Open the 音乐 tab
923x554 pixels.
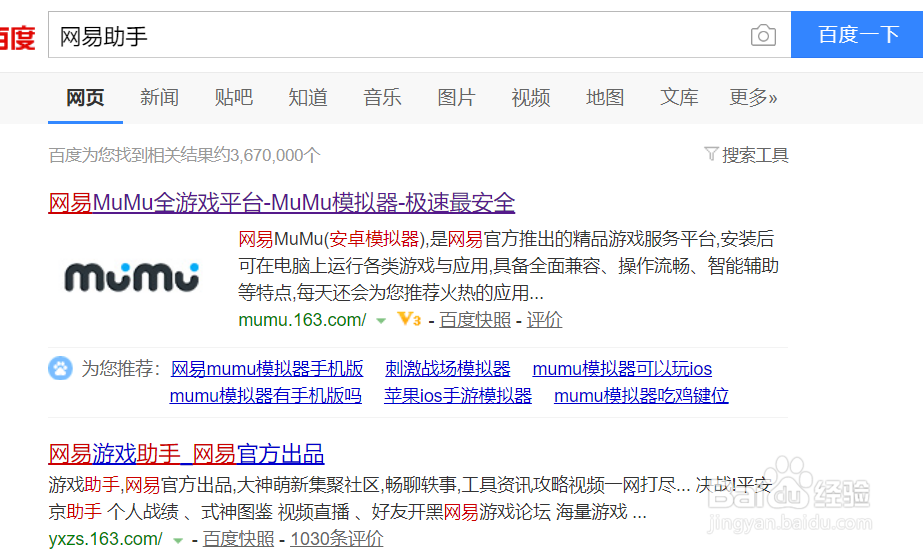(382, 98)
